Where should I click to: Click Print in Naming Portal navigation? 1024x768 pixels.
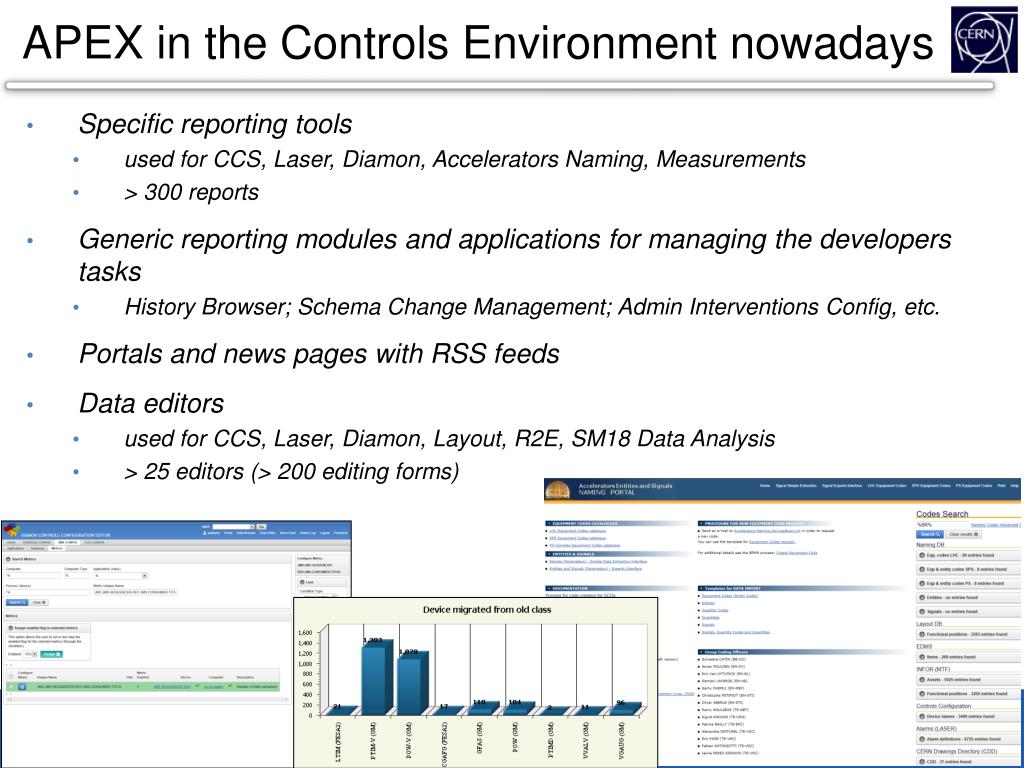1001,486
